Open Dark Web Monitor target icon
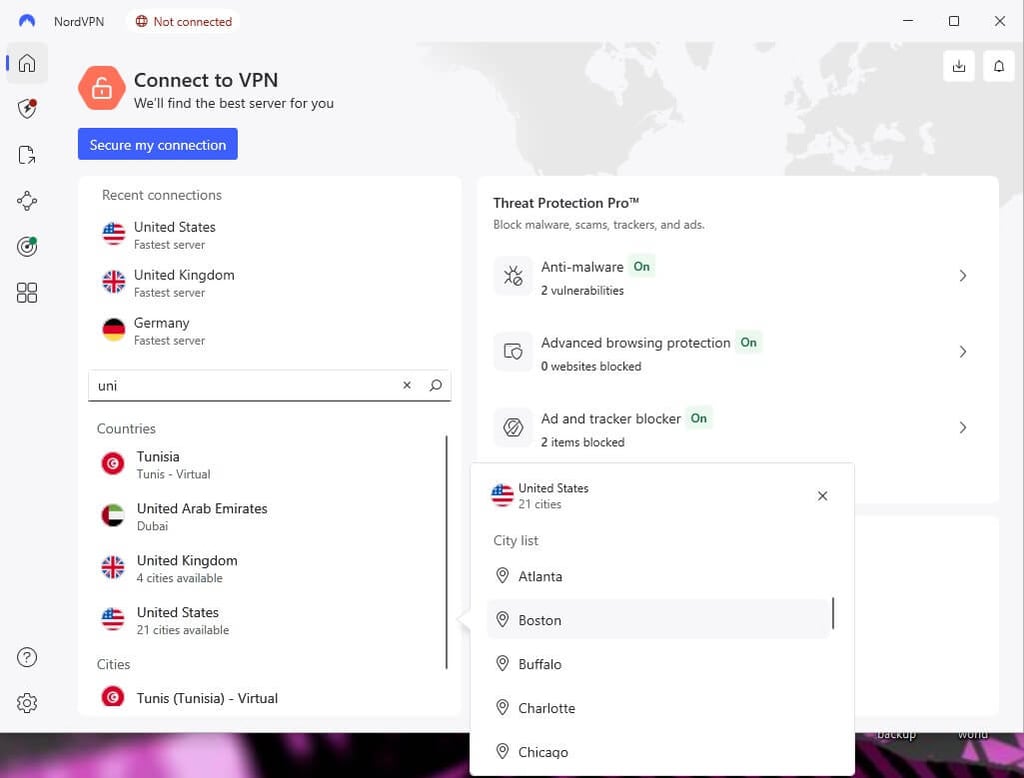 (27, 246)
